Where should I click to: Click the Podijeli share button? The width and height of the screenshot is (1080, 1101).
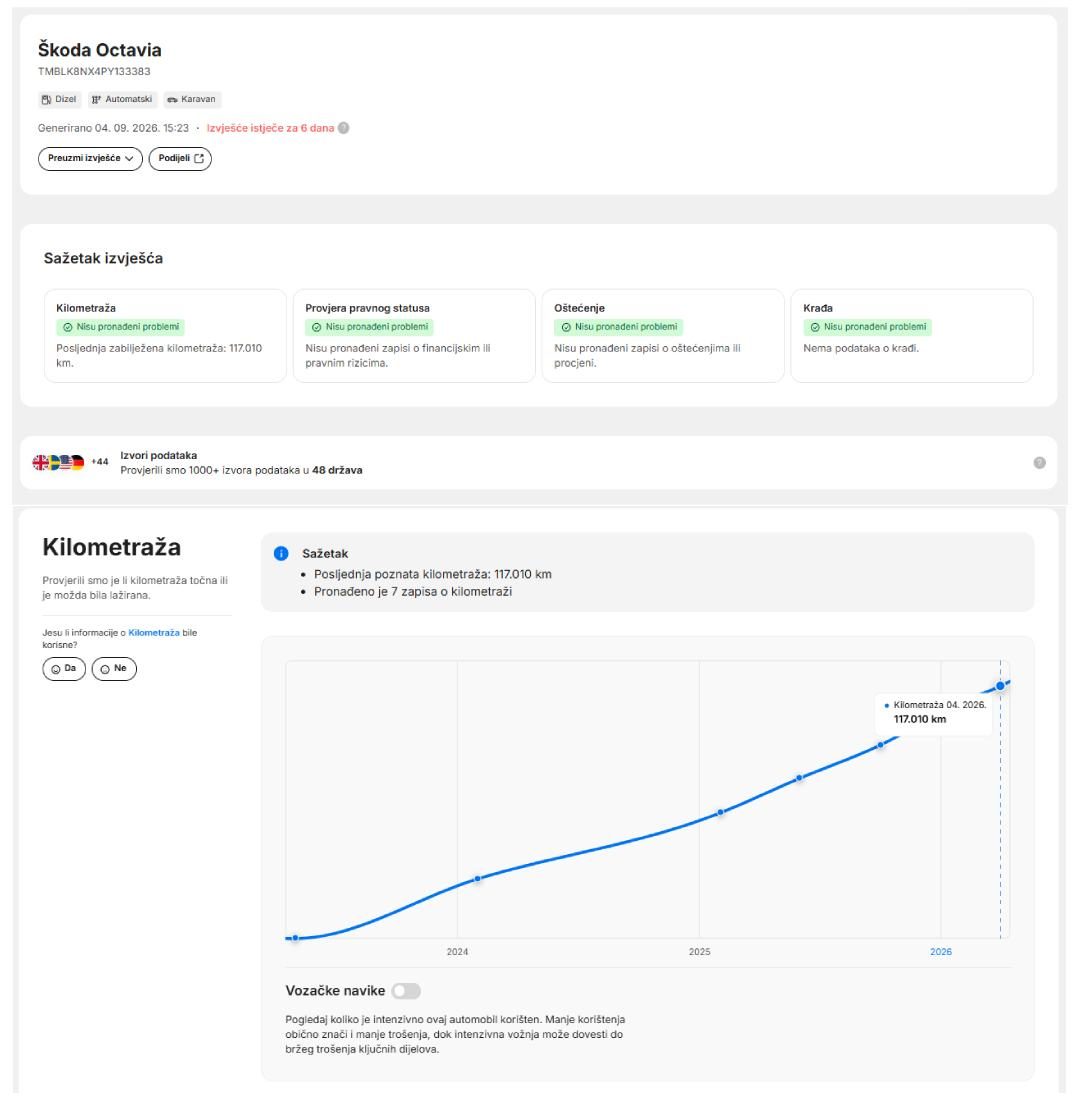click(x=180, y=159)
